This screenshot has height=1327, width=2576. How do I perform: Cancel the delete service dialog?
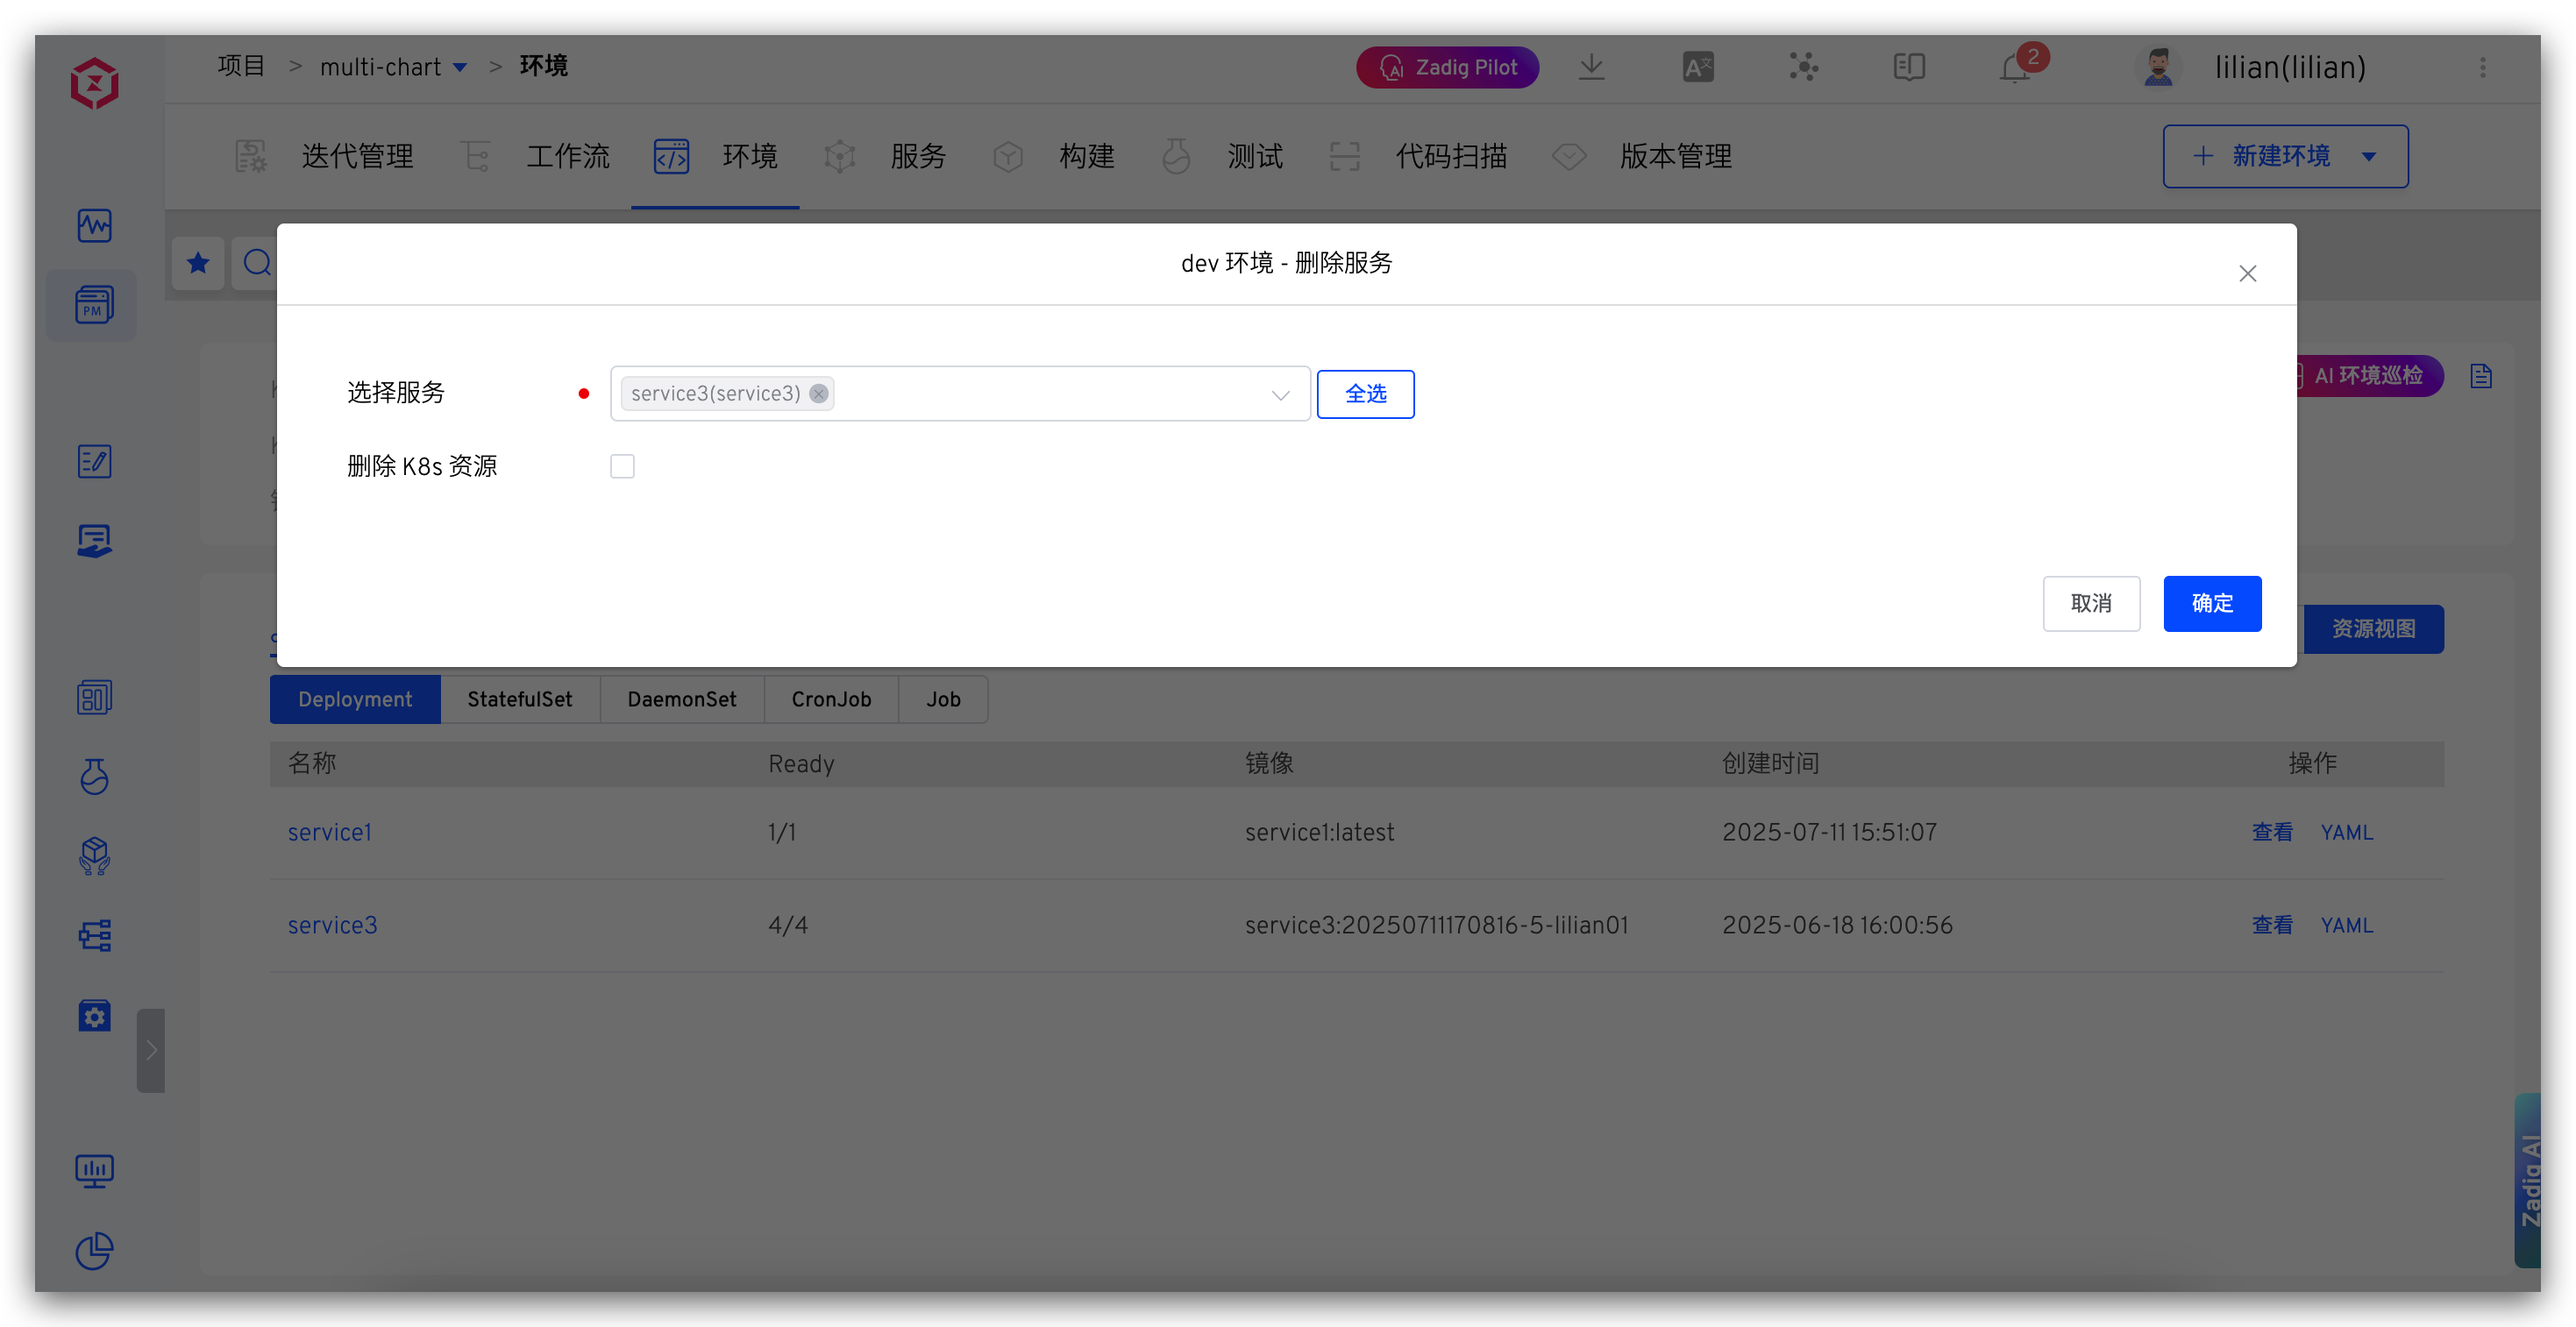point(2090,604)
